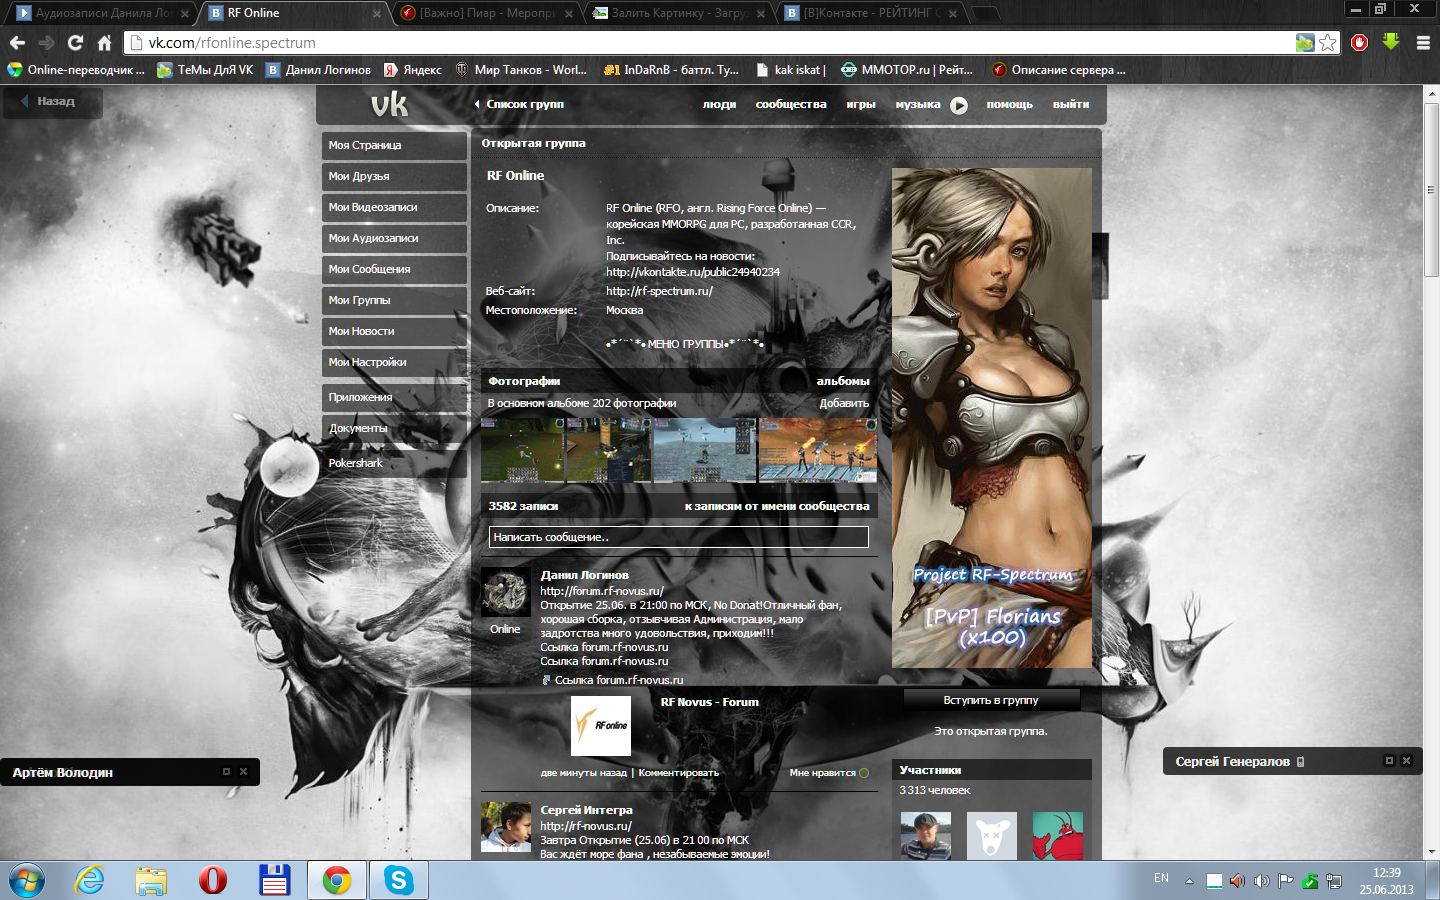Viewport: 1440px width, 900px height.
Task: Open Мир Танков bookmark
Action: 521,70
